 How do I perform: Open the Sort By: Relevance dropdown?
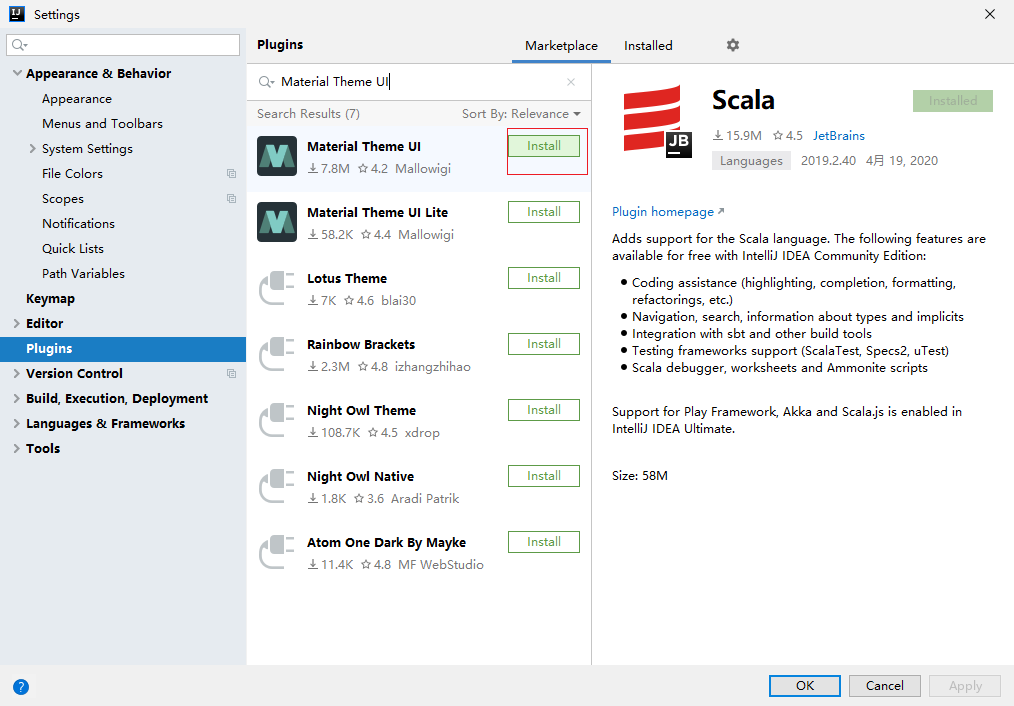coord(521,114)
